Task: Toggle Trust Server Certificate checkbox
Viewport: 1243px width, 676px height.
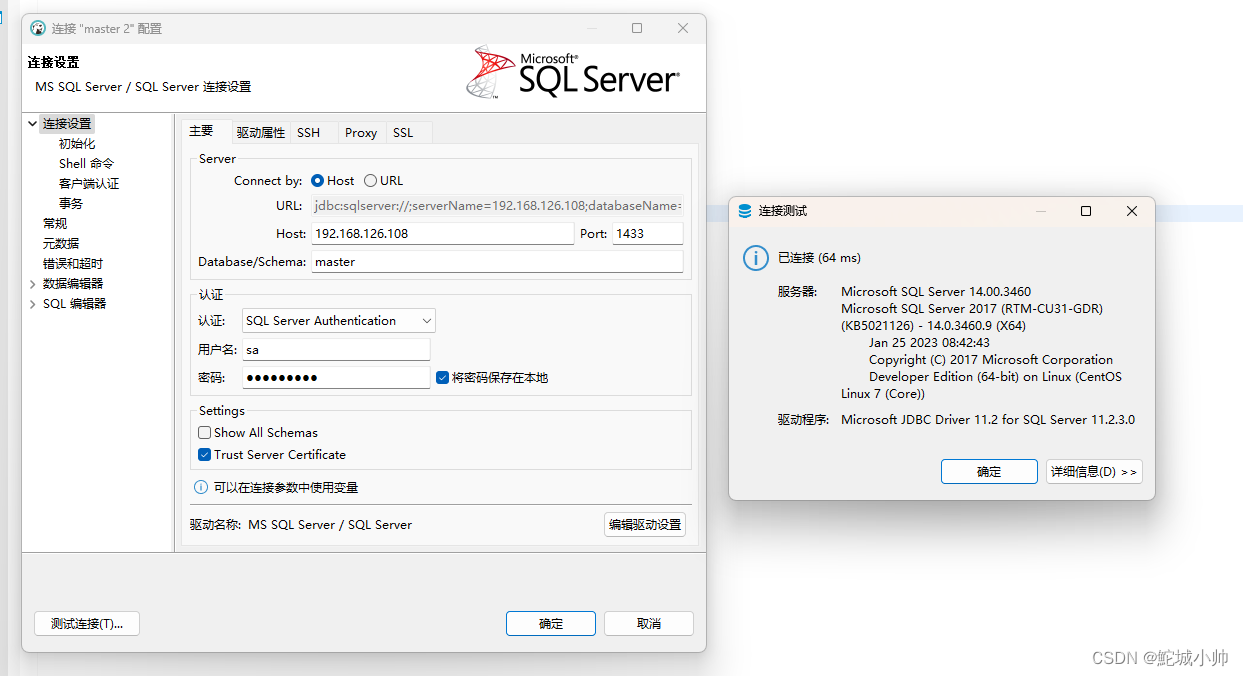Action: [205, 455]
